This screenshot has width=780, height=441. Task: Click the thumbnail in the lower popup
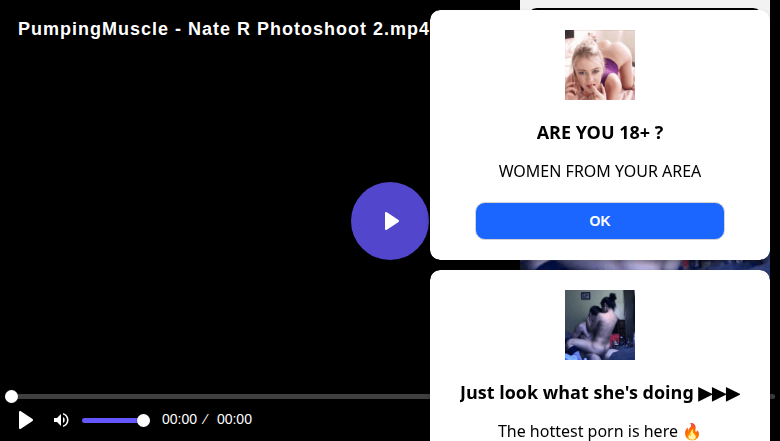[x=600, y=325]
